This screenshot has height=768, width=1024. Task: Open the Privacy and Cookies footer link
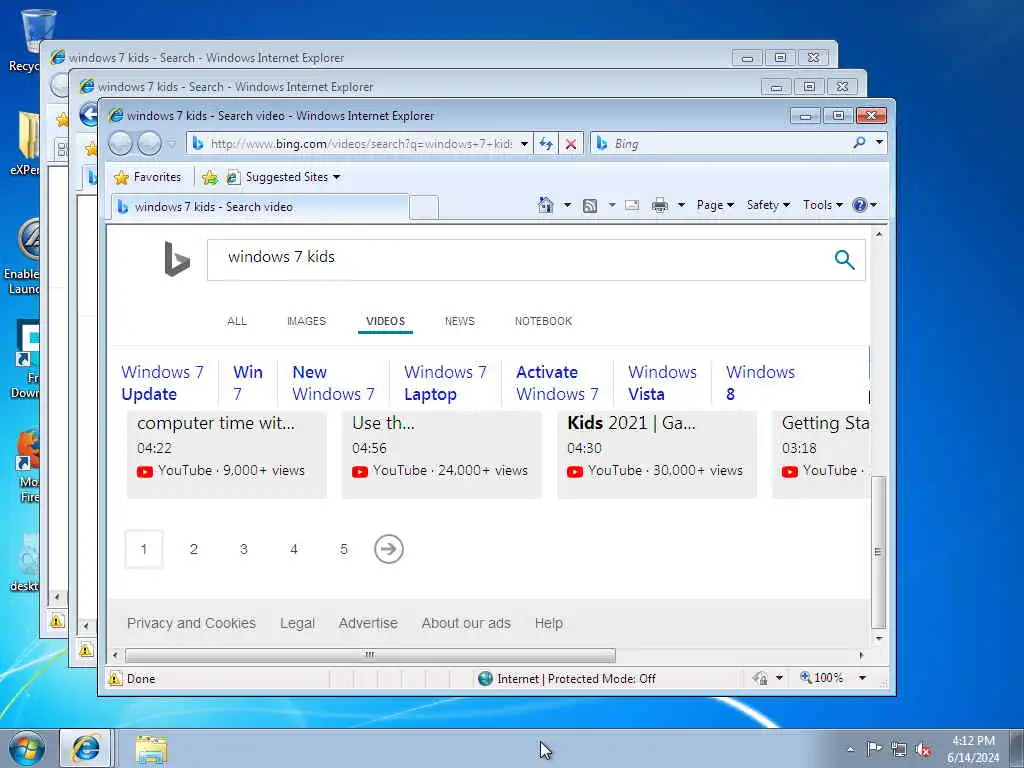click(191, 623)
